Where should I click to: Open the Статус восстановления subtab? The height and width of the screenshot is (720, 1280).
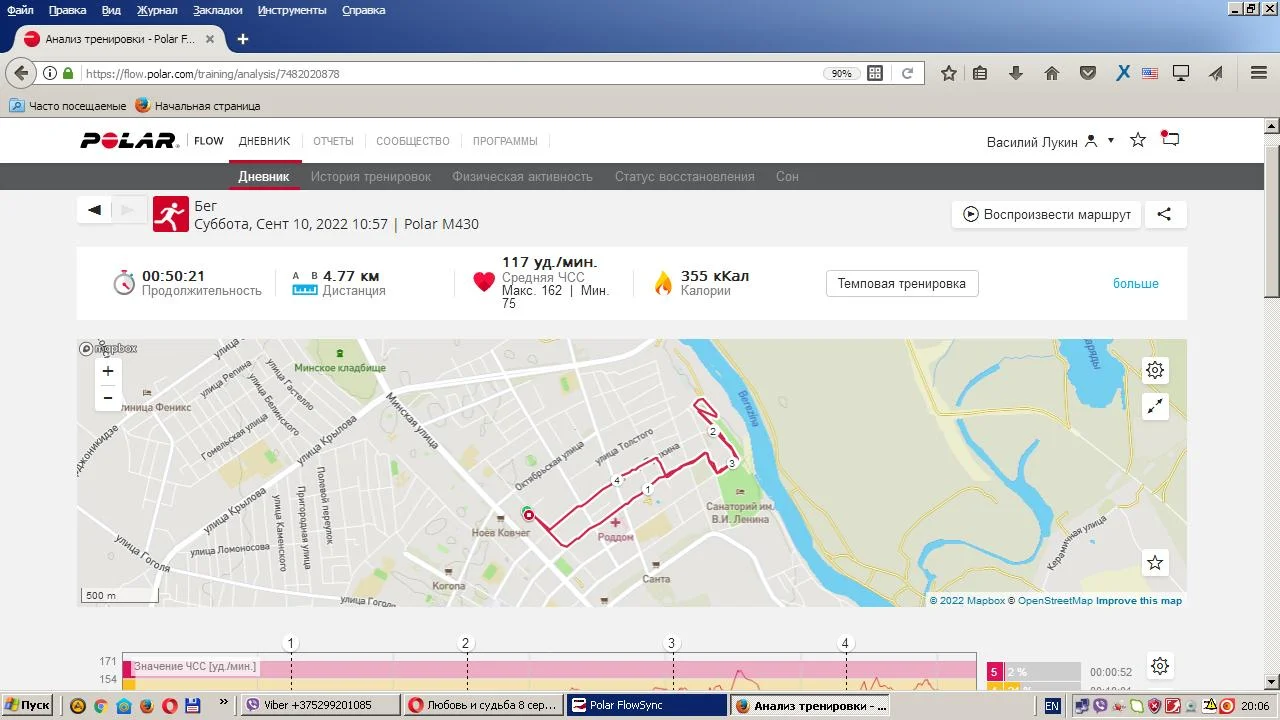click(685, 176)
